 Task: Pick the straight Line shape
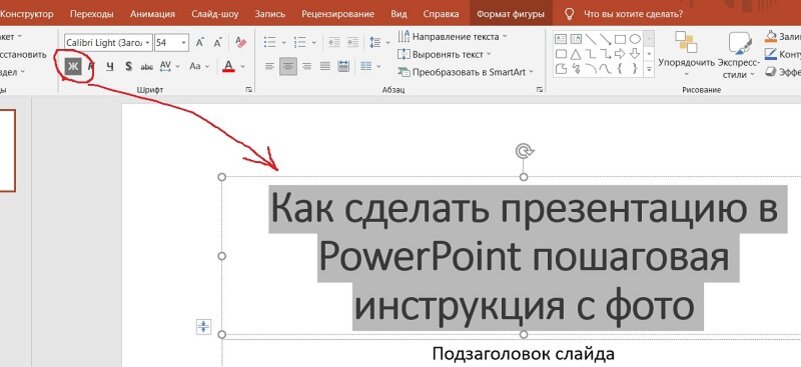(591, 39)
